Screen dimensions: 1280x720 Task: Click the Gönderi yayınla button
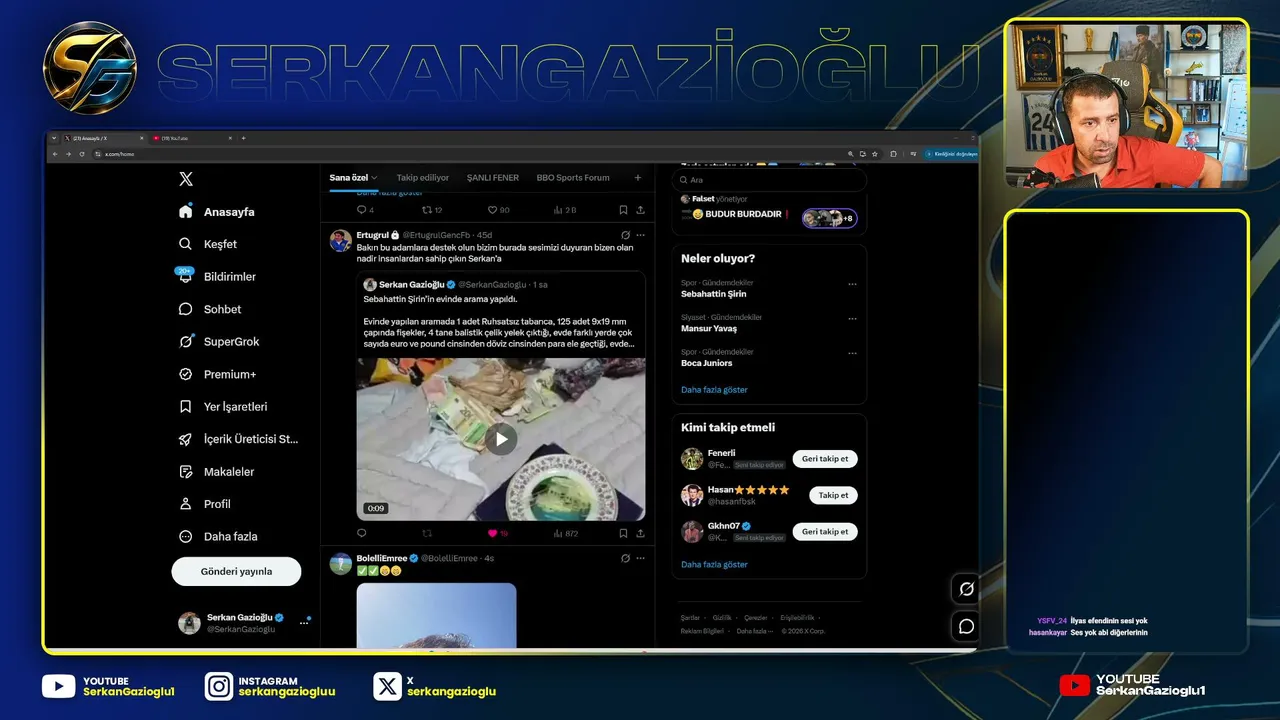tap(236, 571)
